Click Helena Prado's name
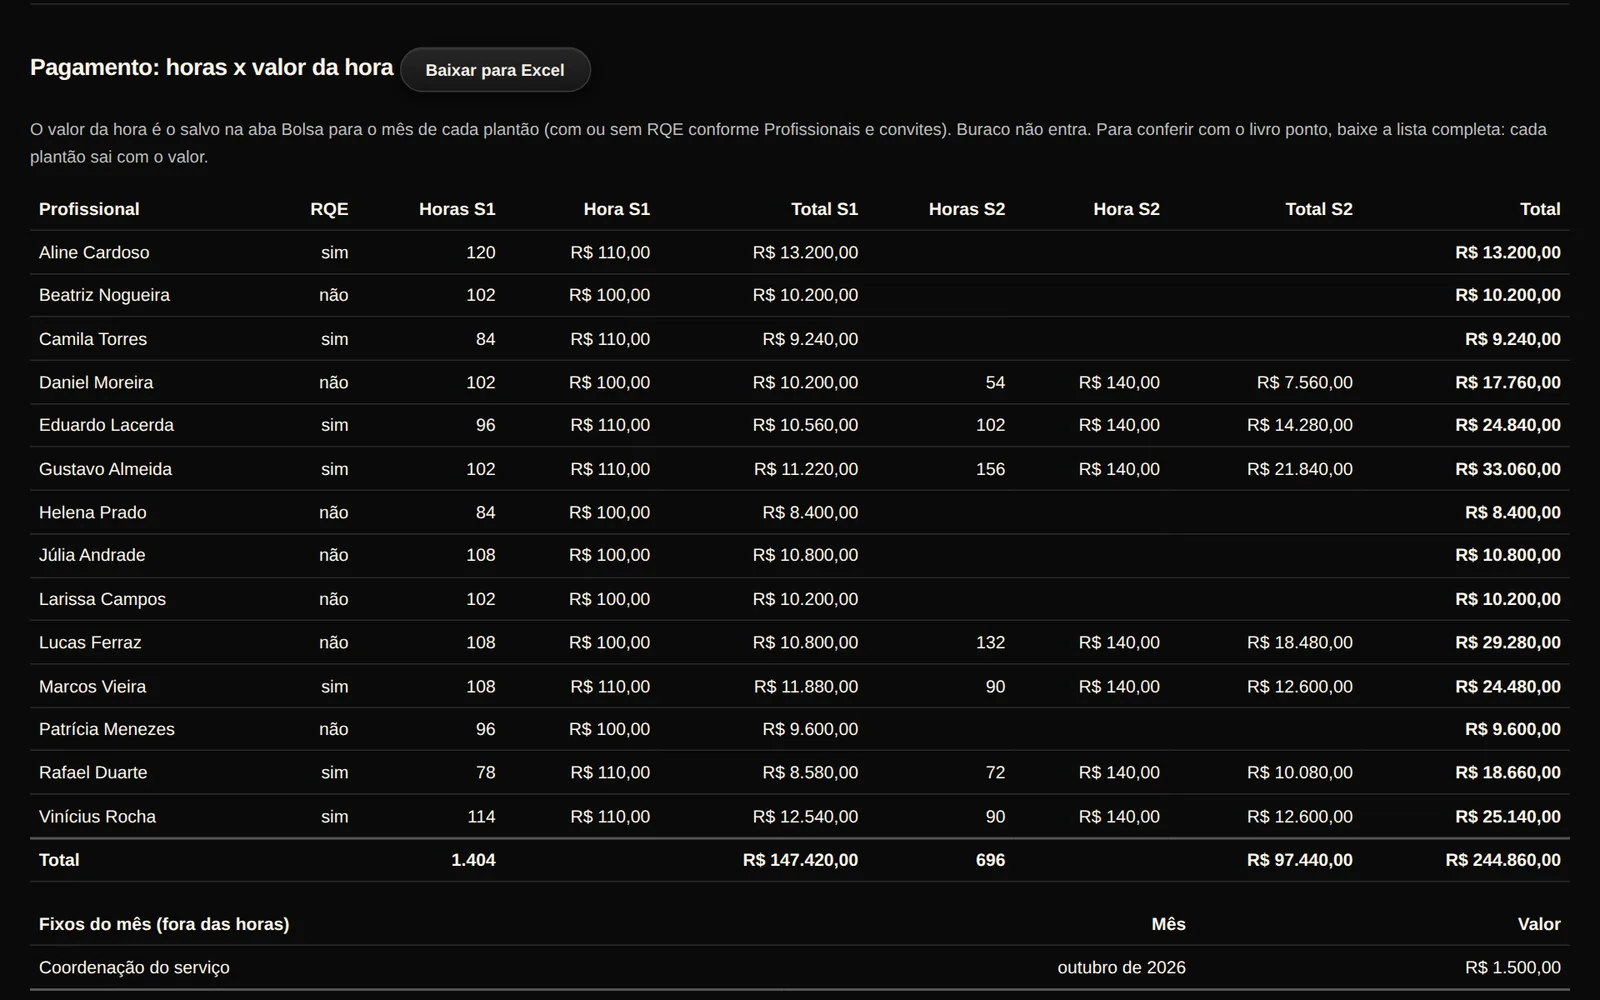The width and height of the screenshot is (1600, 1000). pyautogui.click(x=93, y=512)
